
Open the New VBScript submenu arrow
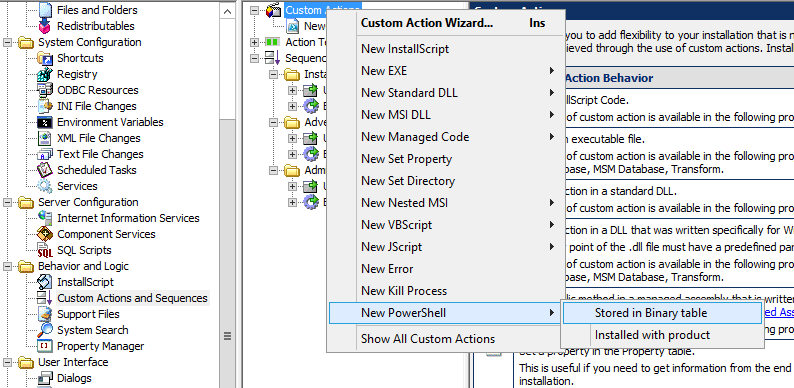tap(552, 225)
